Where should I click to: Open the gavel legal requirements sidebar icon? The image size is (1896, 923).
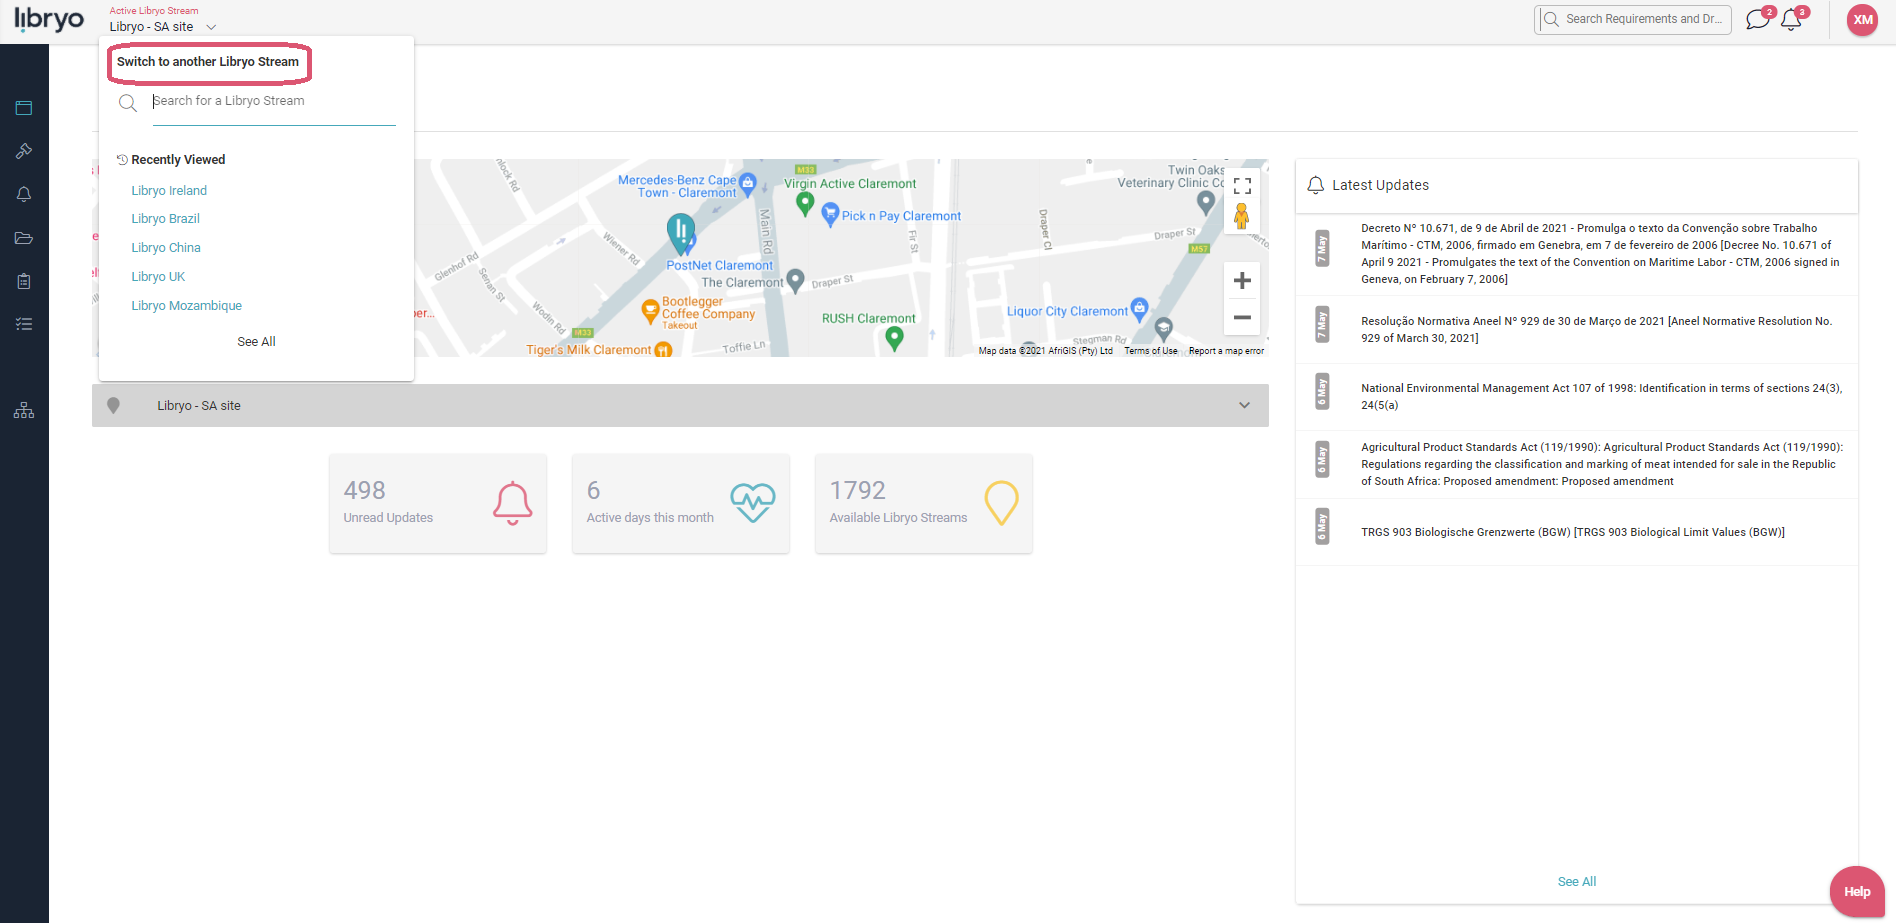24,151
